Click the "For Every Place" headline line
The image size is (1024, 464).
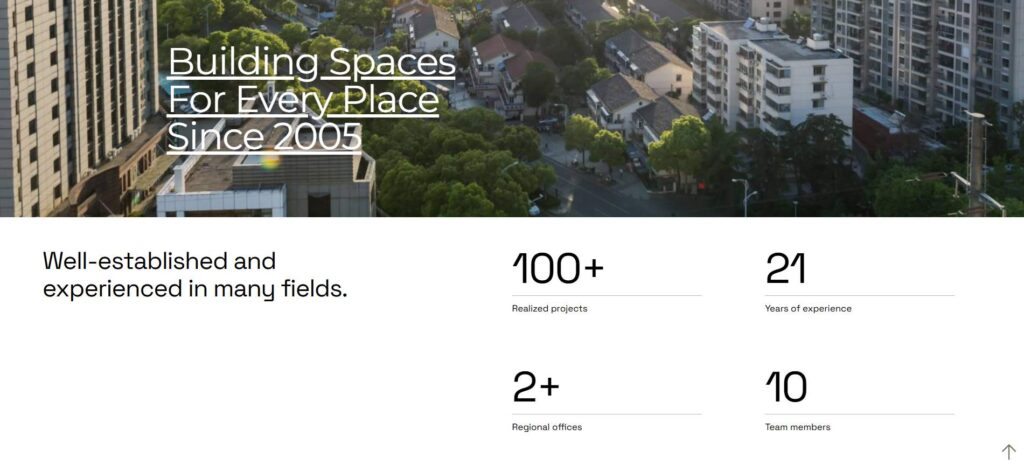[x=303, y=99]
